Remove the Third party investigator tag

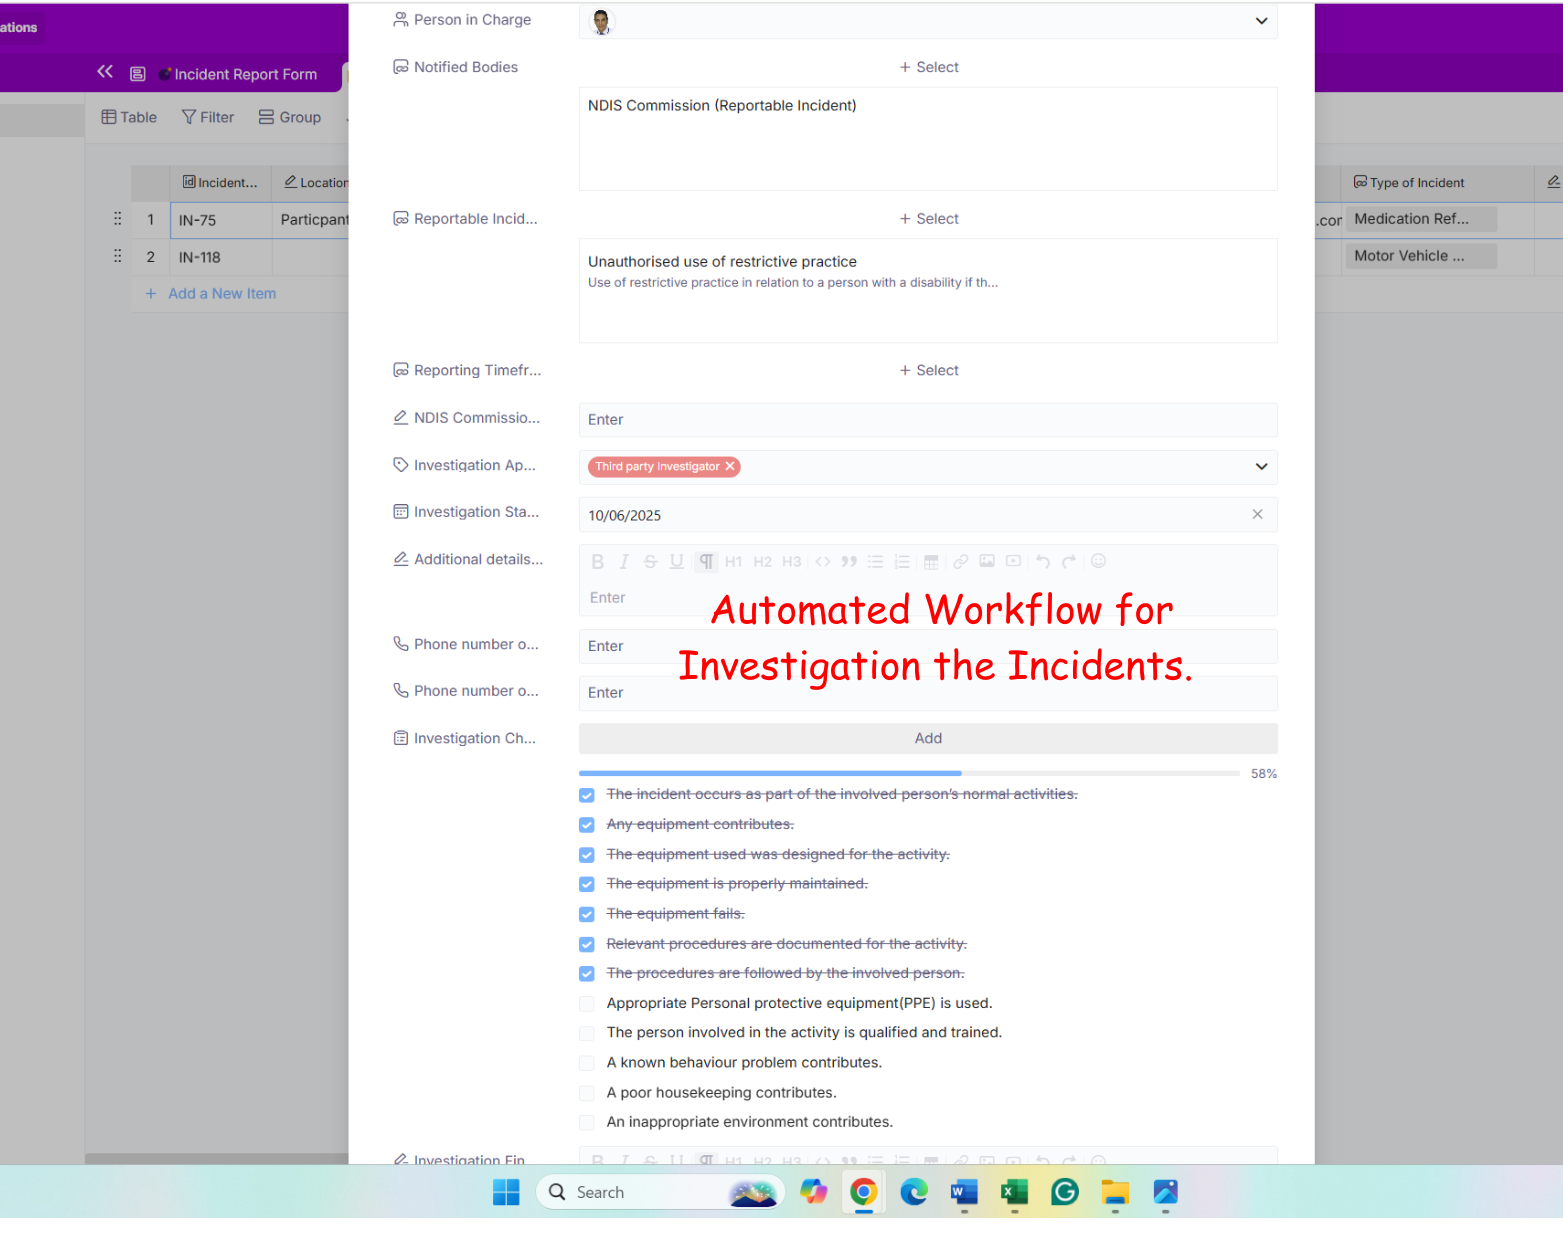point(730,466)
